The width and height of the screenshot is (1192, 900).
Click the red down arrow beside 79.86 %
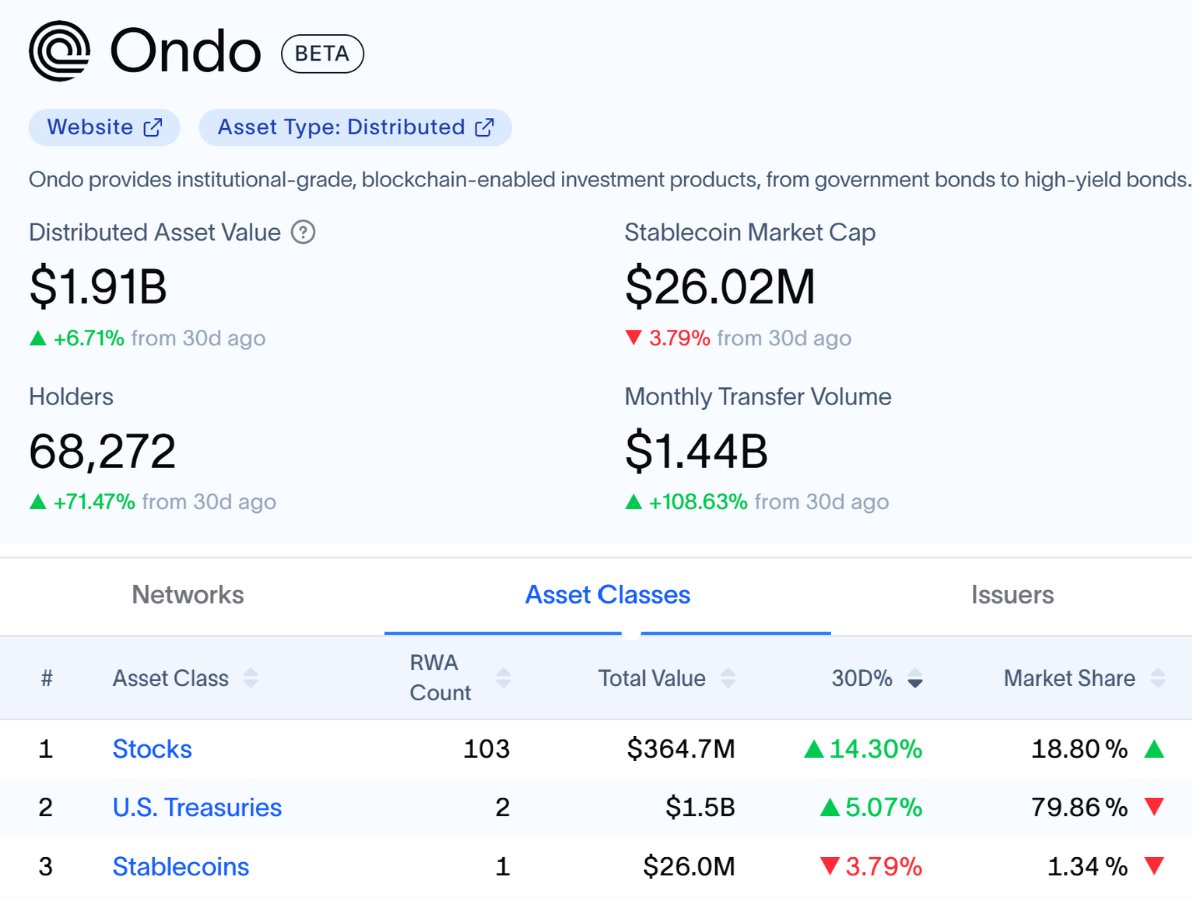click(1154, 807)
